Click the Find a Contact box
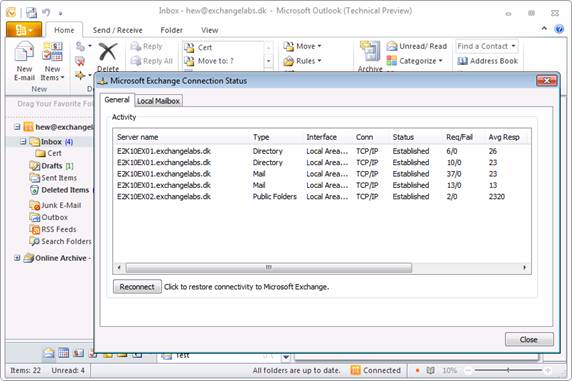 (487, 46)
